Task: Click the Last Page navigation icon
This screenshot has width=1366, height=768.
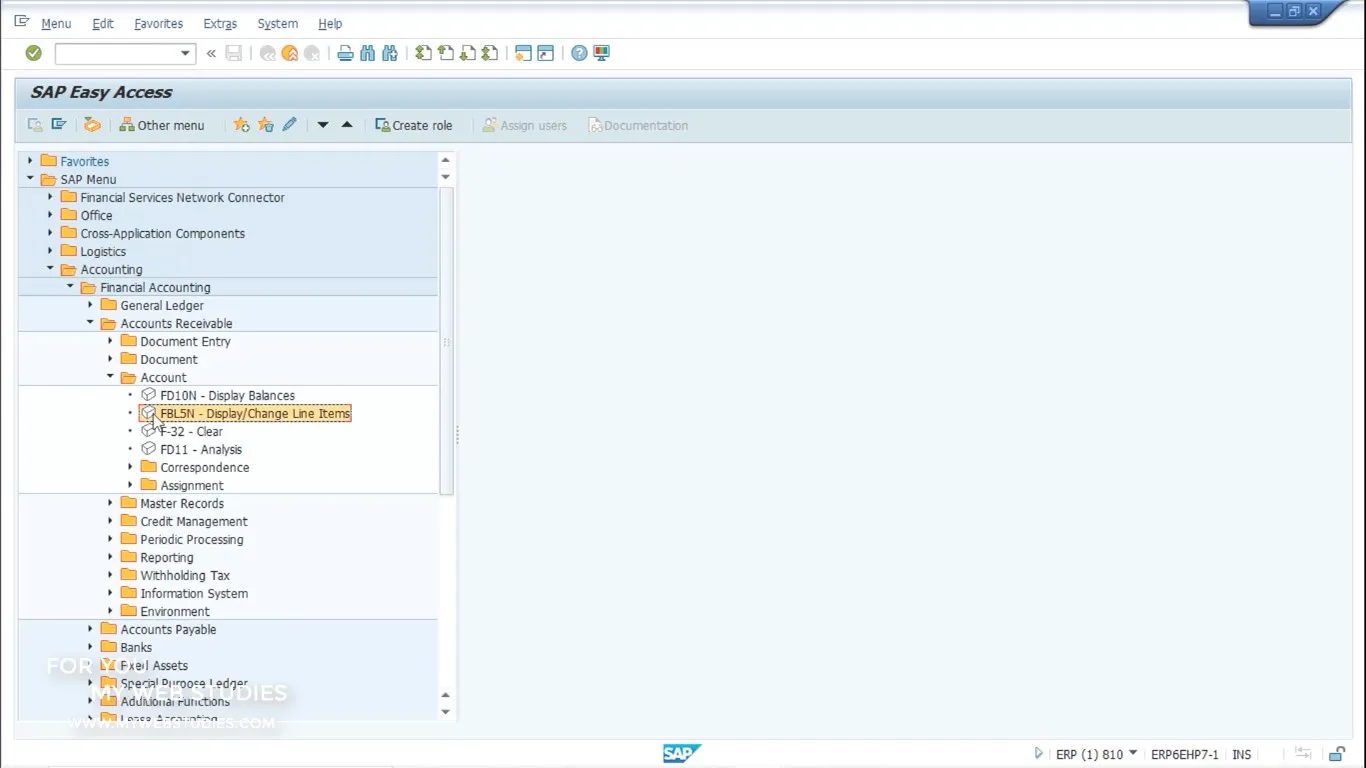Action: (489, 53)
